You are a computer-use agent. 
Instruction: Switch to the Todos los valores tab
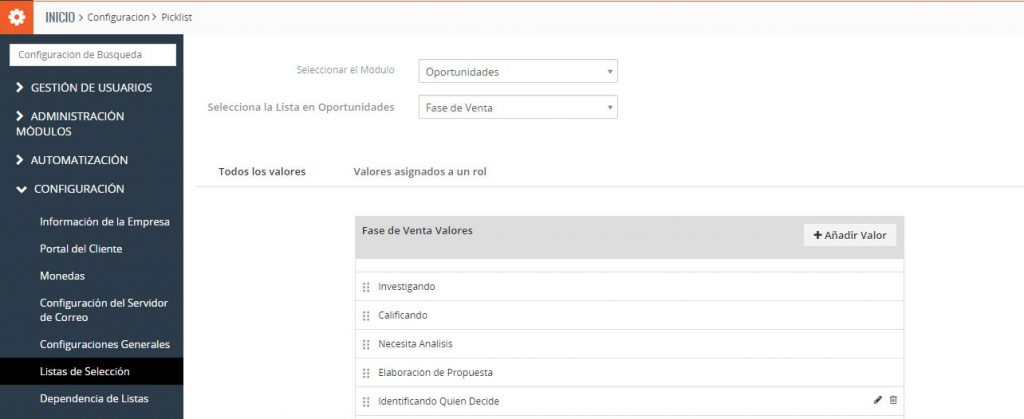click(262, 172)
